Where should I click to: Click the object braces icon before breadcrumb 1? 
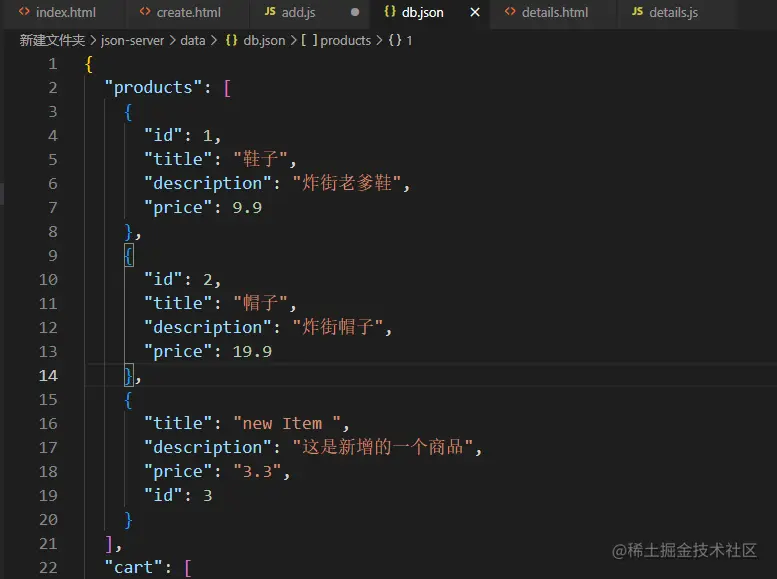click(x=395, y=40)
